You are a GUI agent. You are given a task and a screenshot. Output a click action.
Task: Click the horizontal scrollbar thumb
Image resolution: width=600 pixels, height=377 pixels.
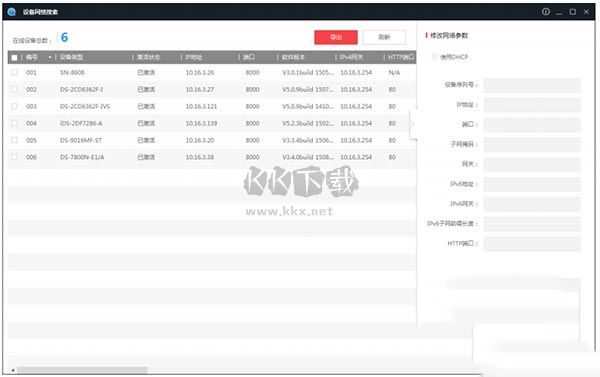click(82, 370)
